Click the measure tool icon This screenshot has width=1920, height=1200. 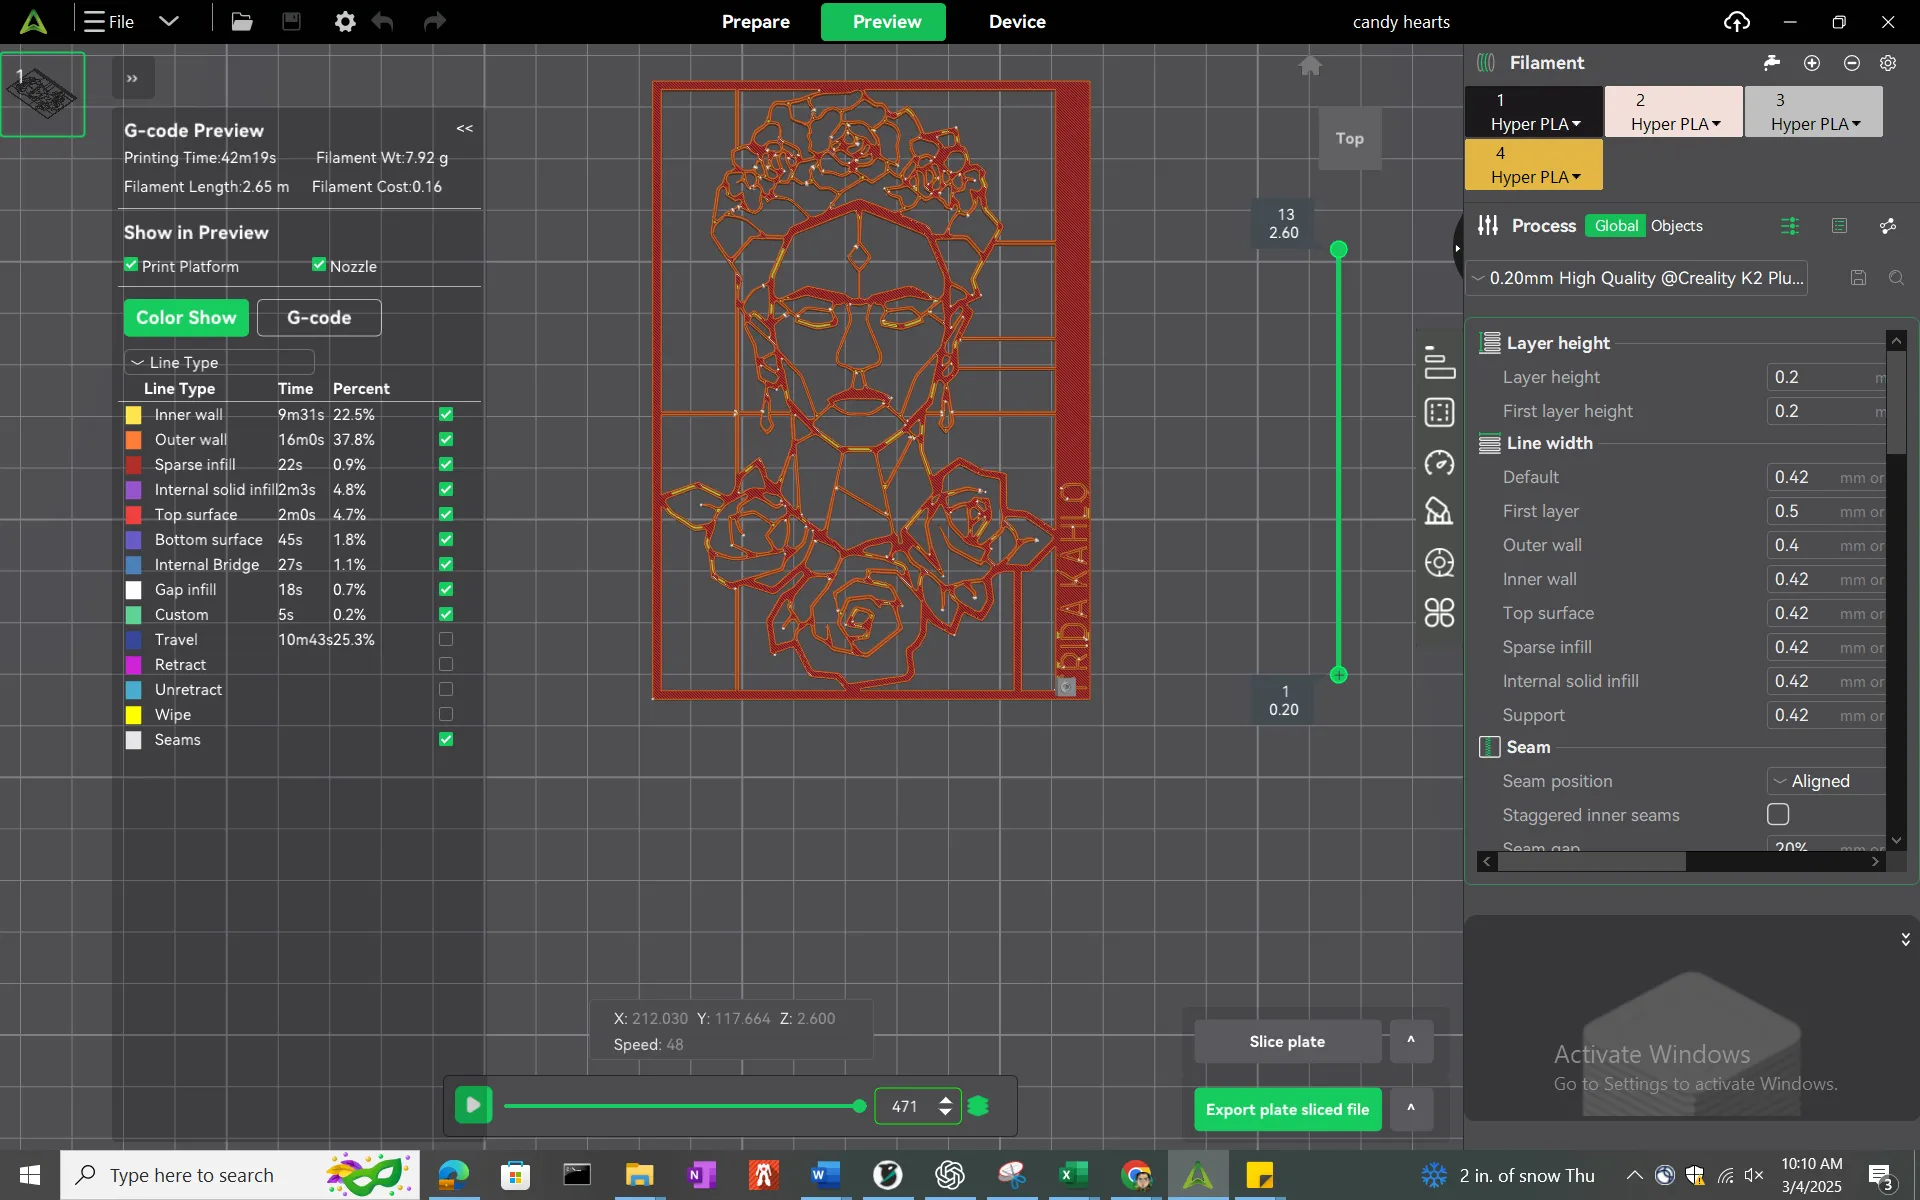tap(1439, 512)
